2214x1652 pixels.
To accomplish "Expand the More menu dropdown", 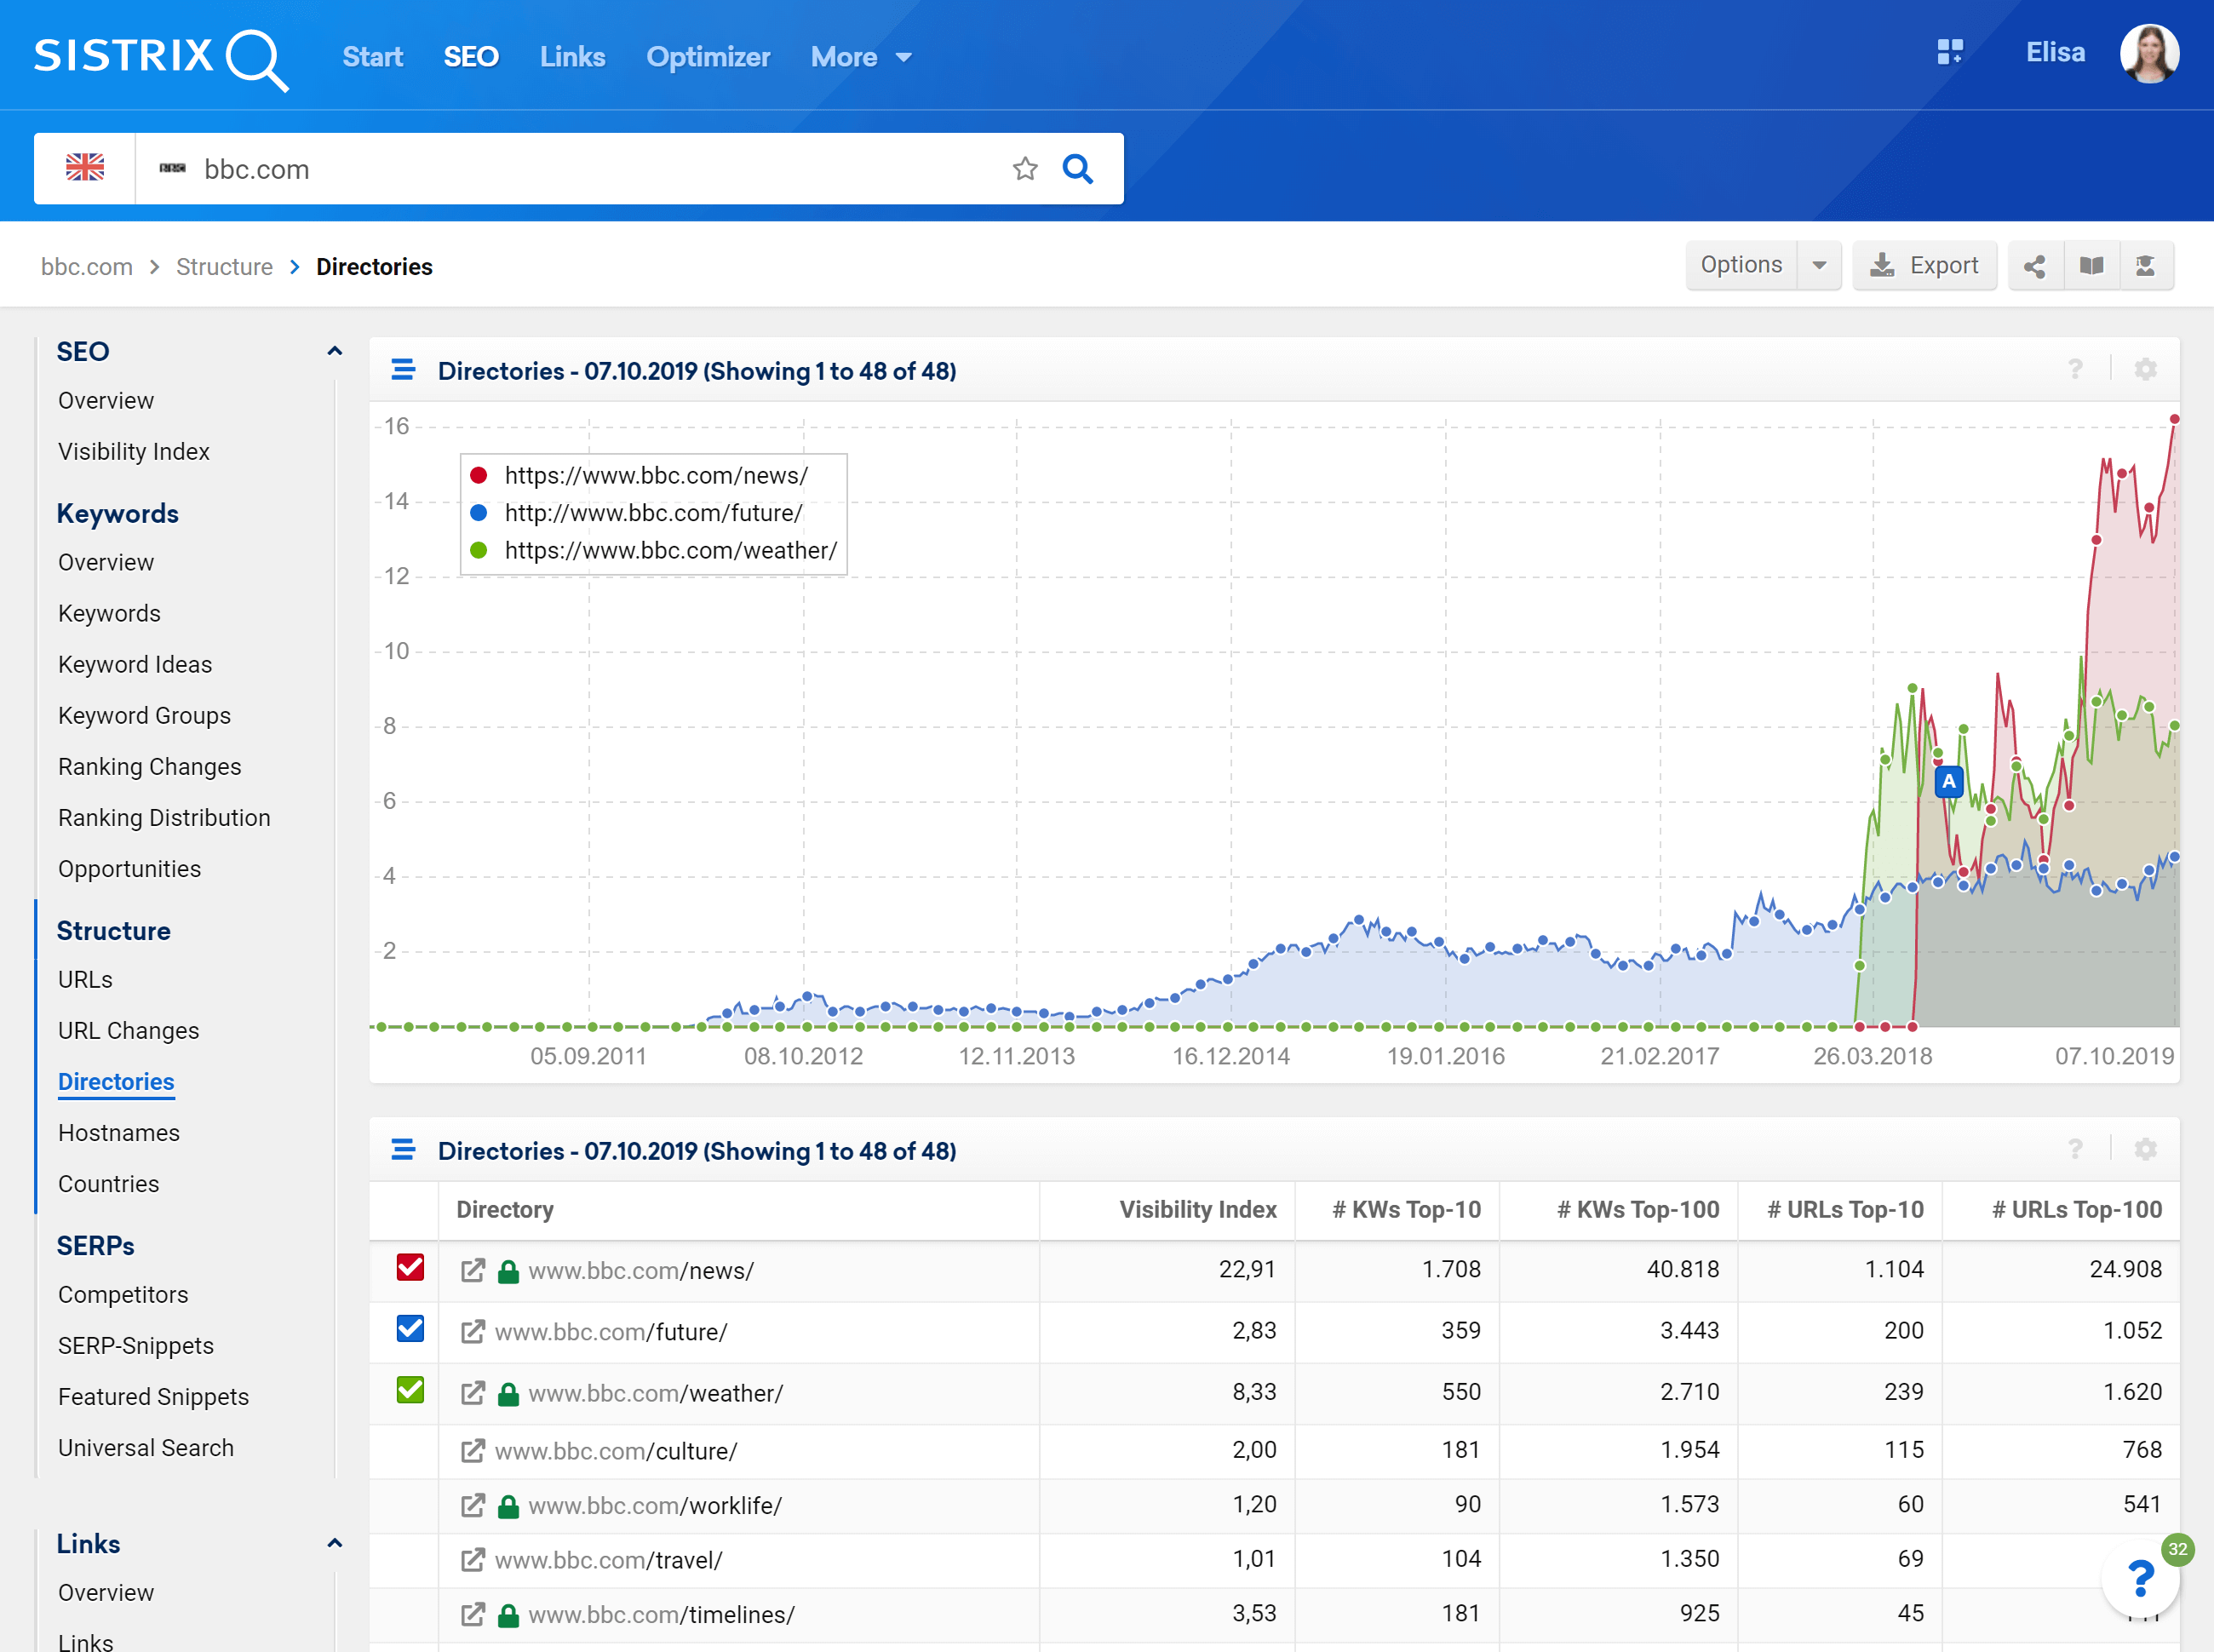I will tap(861, 57).
